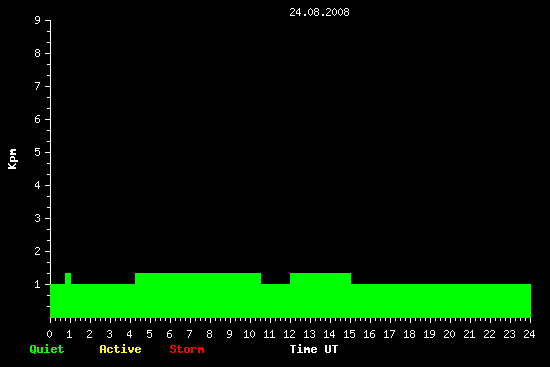Image resolution: width=550 pixels, height=367 pixels.
Task: Click the red Storm legend label
Action: coord(187,349)
